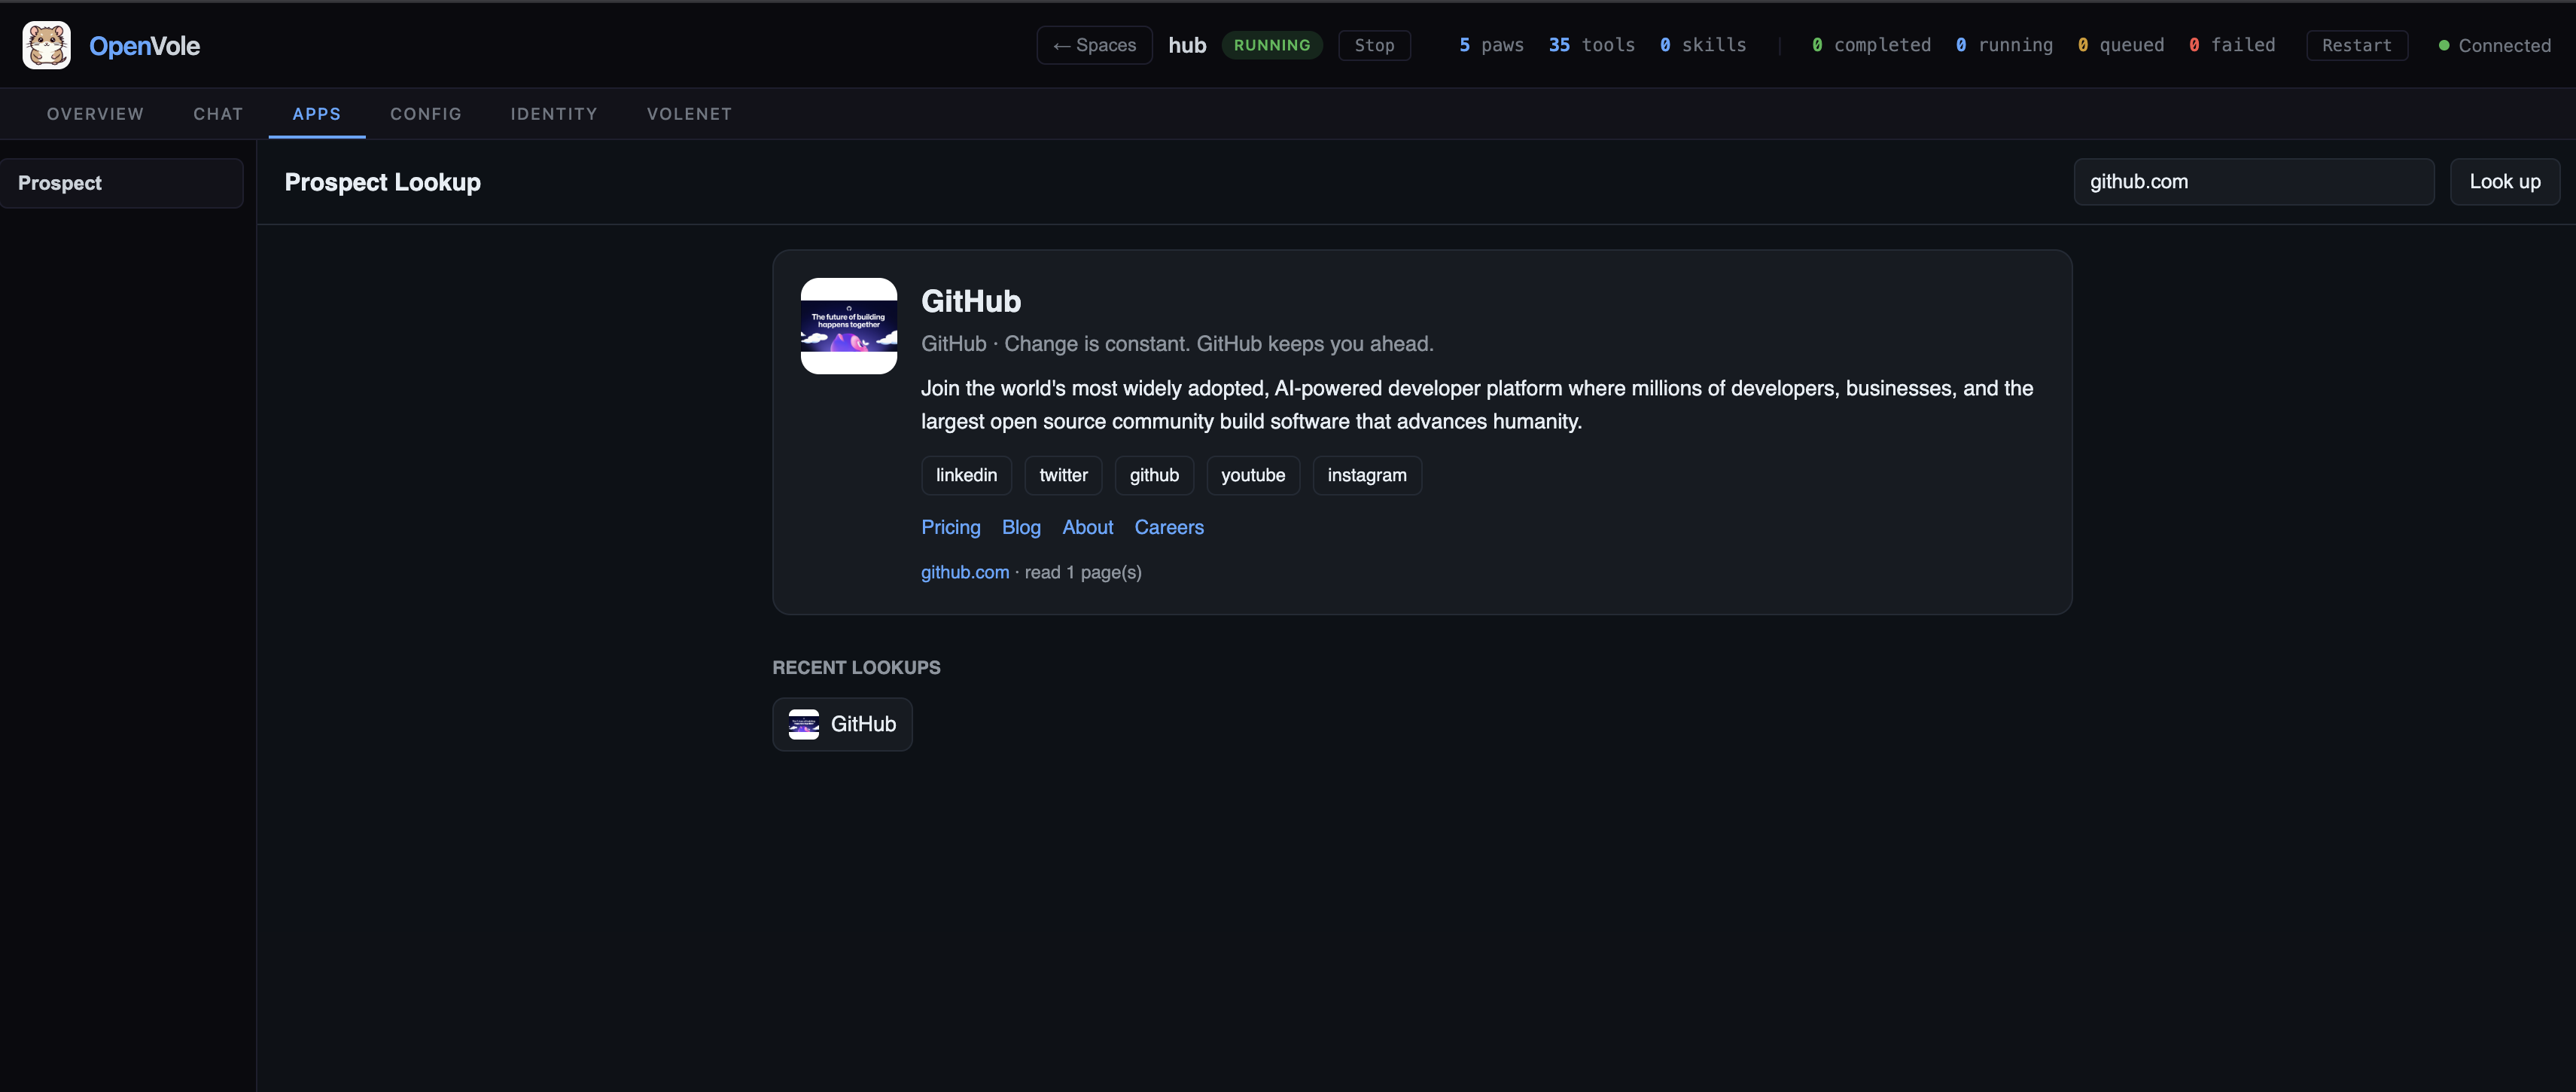Click the green Connected status dot
This screenshot has height=1092, width=2576.
[2444, 45]
